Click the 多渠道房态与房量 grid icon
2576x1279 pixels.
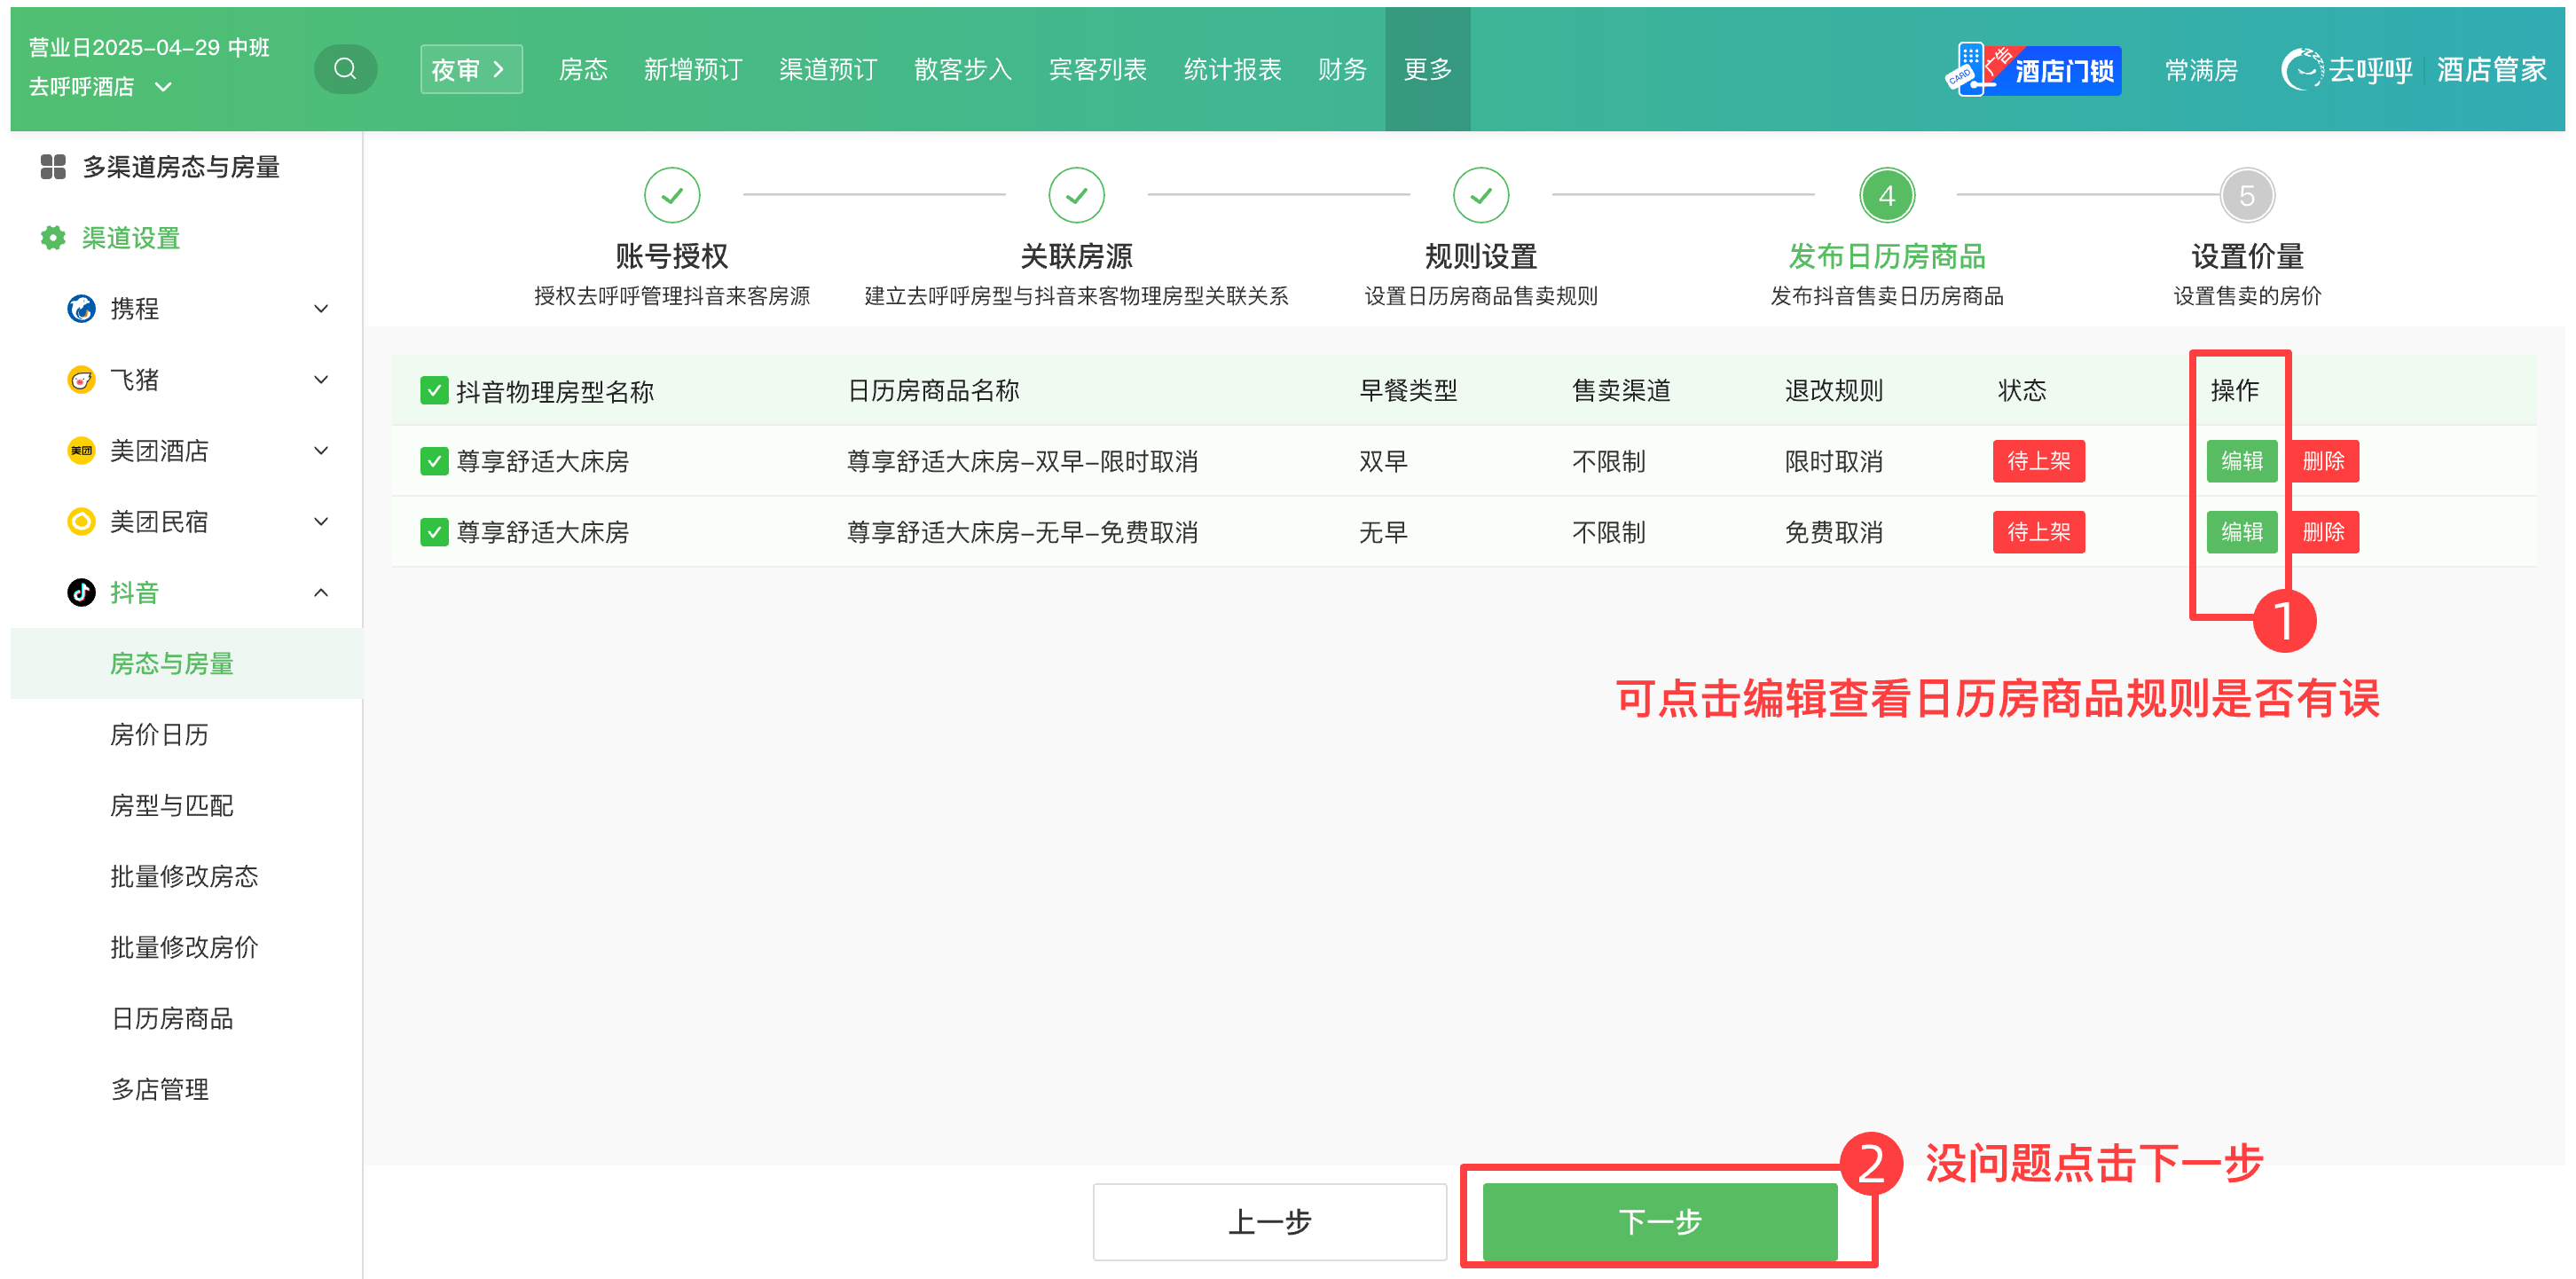53,167
